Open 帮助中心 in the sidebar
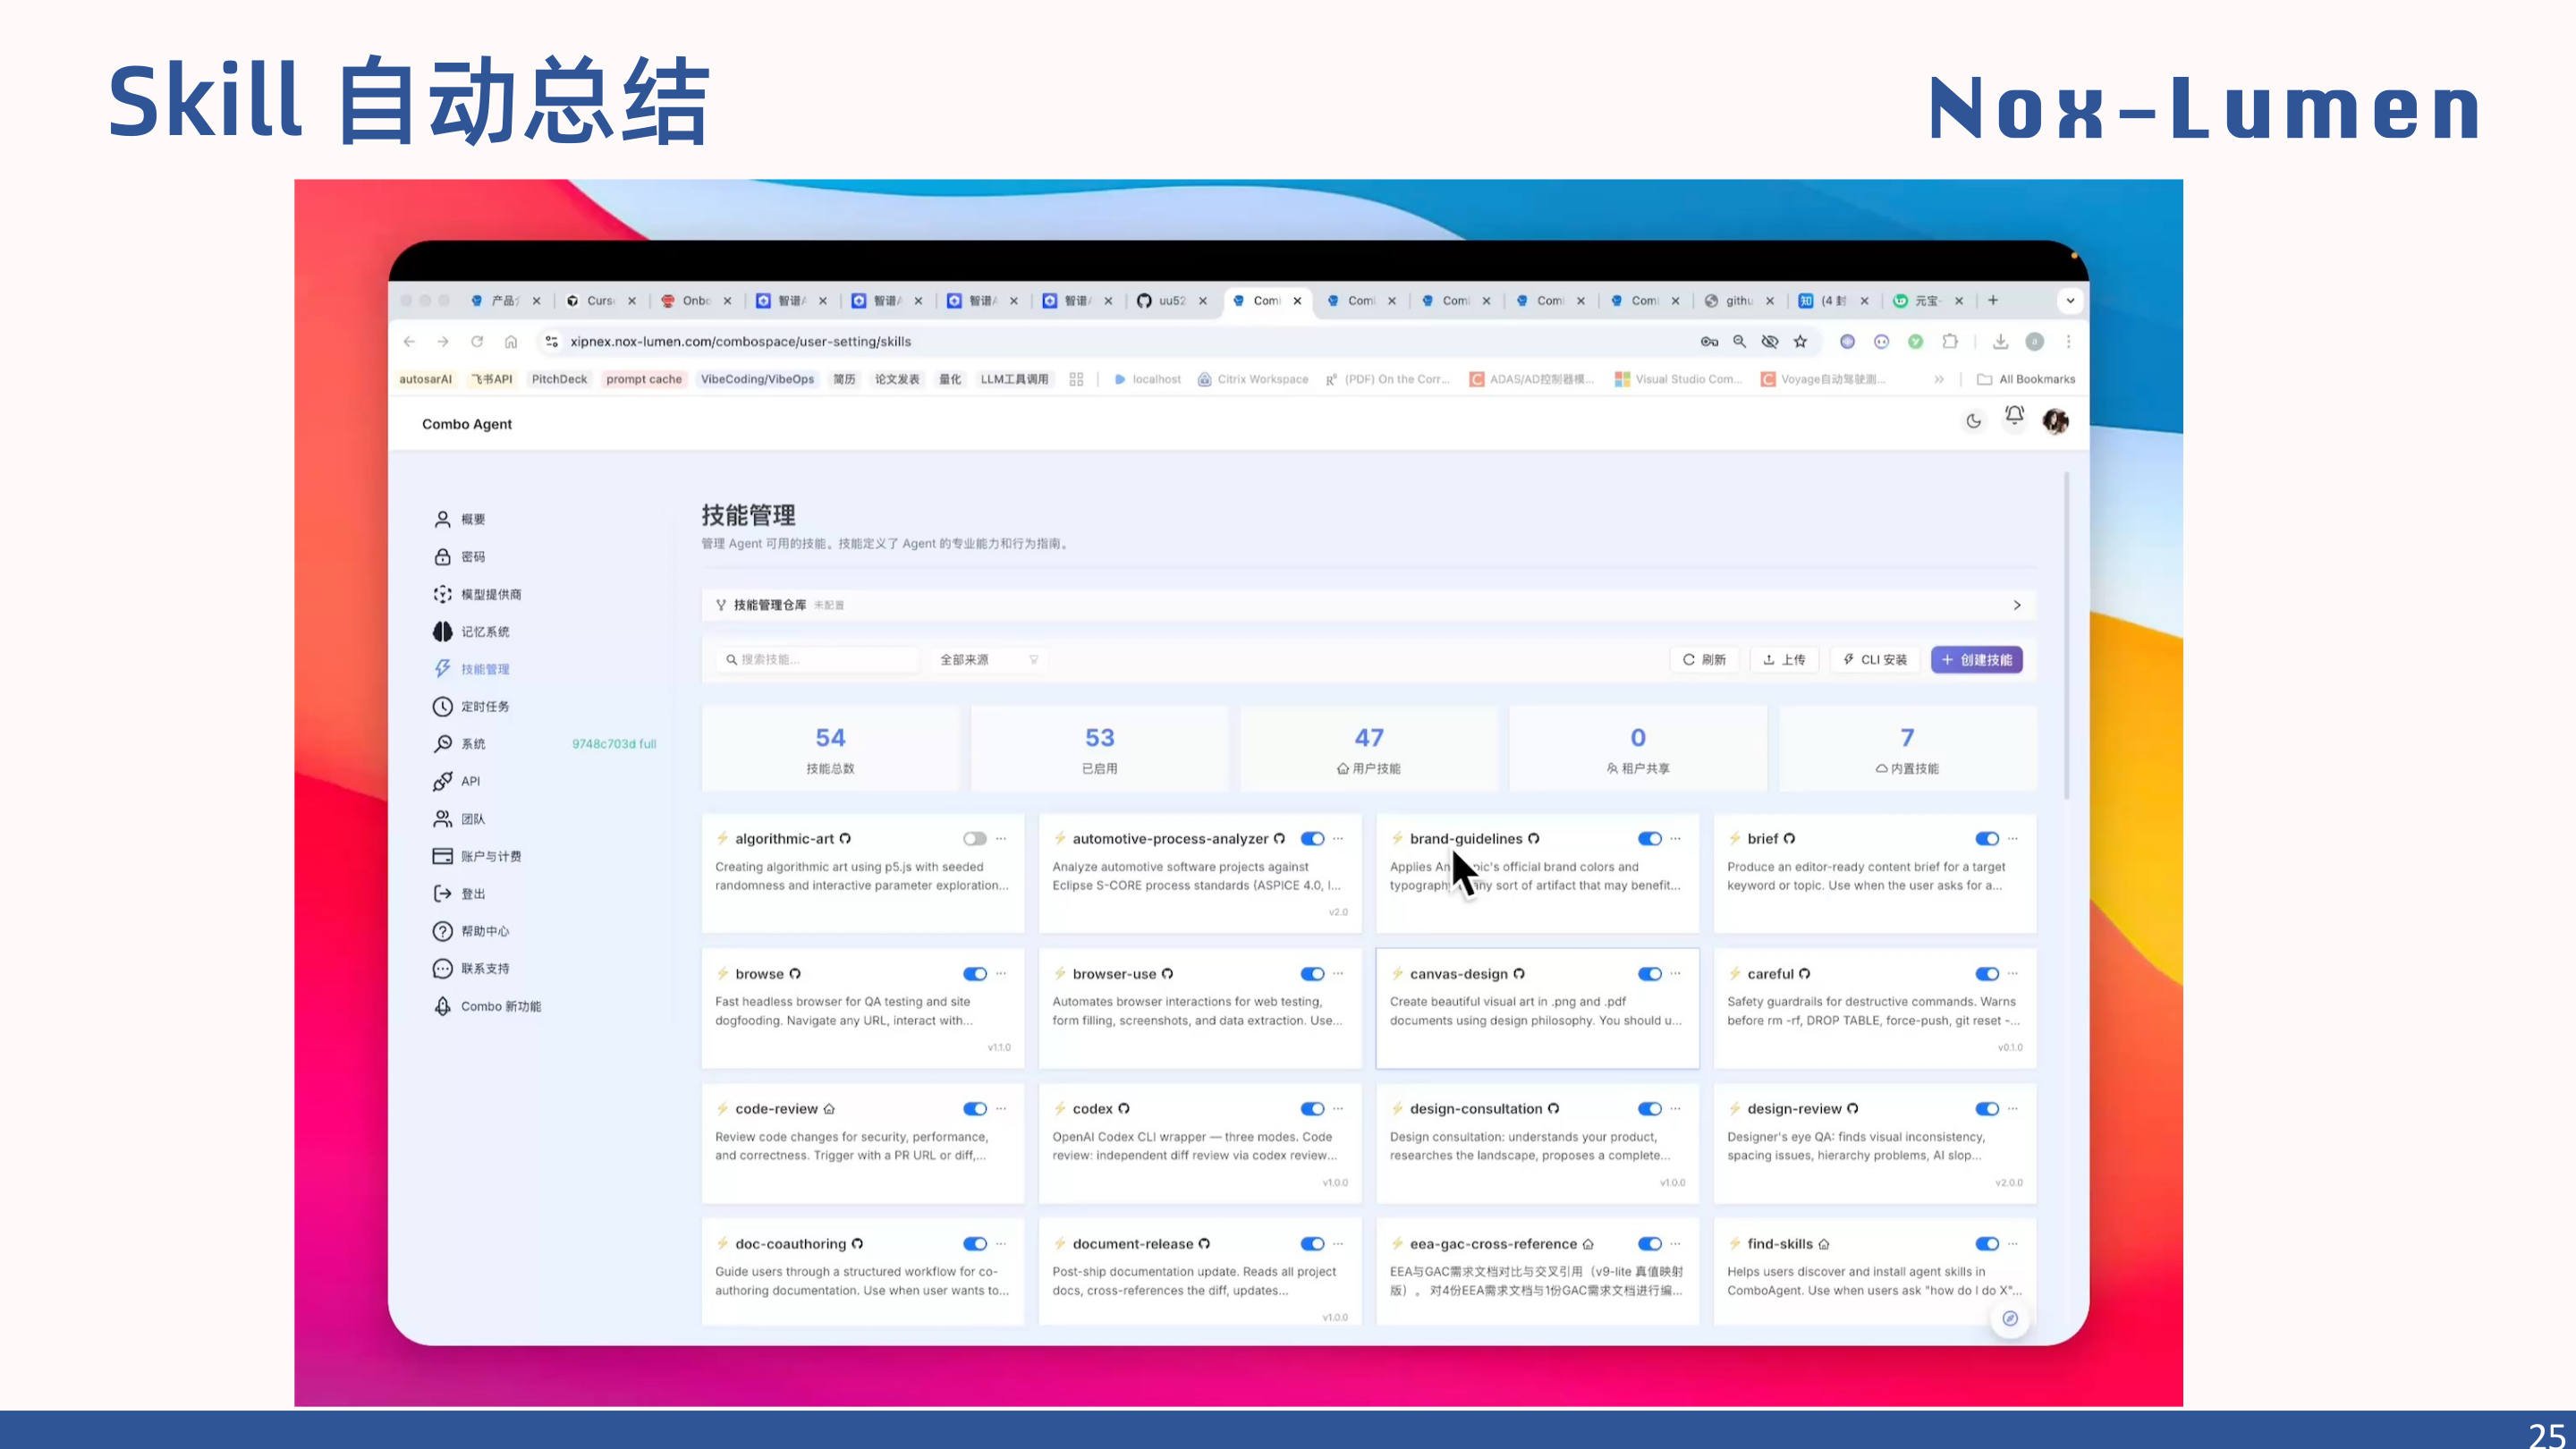 point(471,931)
